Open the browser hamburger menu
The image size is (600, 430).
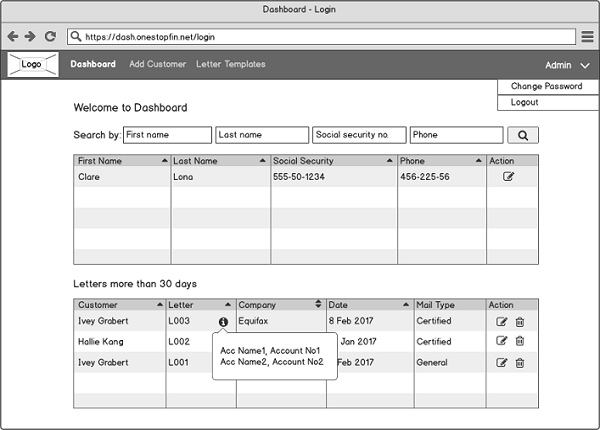tap(587, 37)
